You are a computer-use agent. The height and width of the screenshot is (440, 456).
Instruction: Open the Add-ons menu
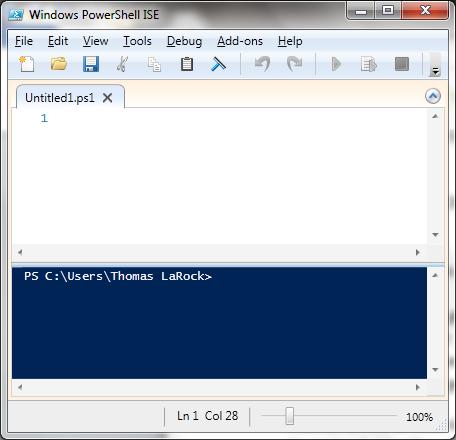(240, 41)
